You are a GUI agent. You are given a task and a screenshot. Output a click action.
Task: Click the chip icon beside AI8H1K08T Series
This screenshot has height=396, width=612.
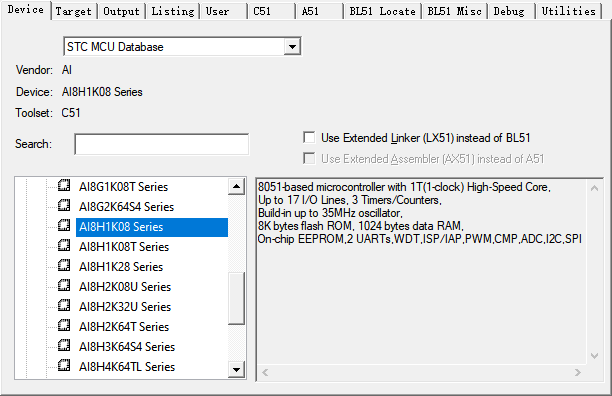coord(64,245)
